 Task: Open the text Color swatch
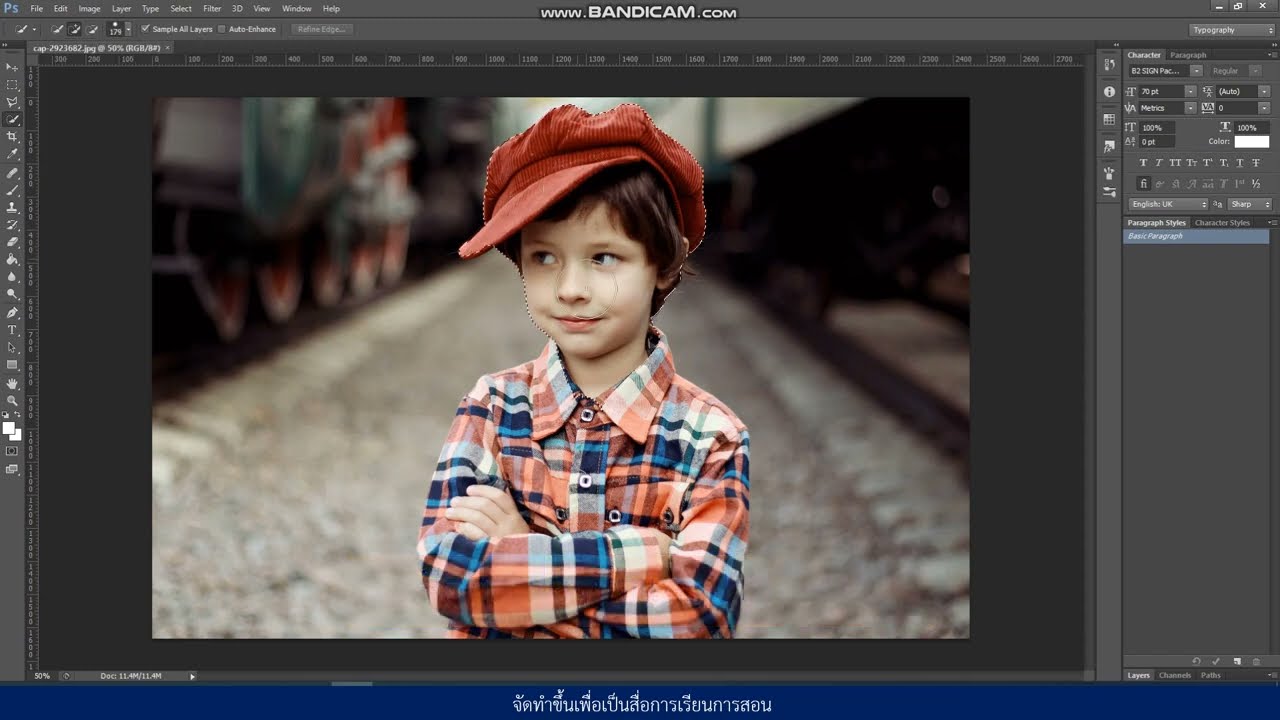pos(1251,142)
